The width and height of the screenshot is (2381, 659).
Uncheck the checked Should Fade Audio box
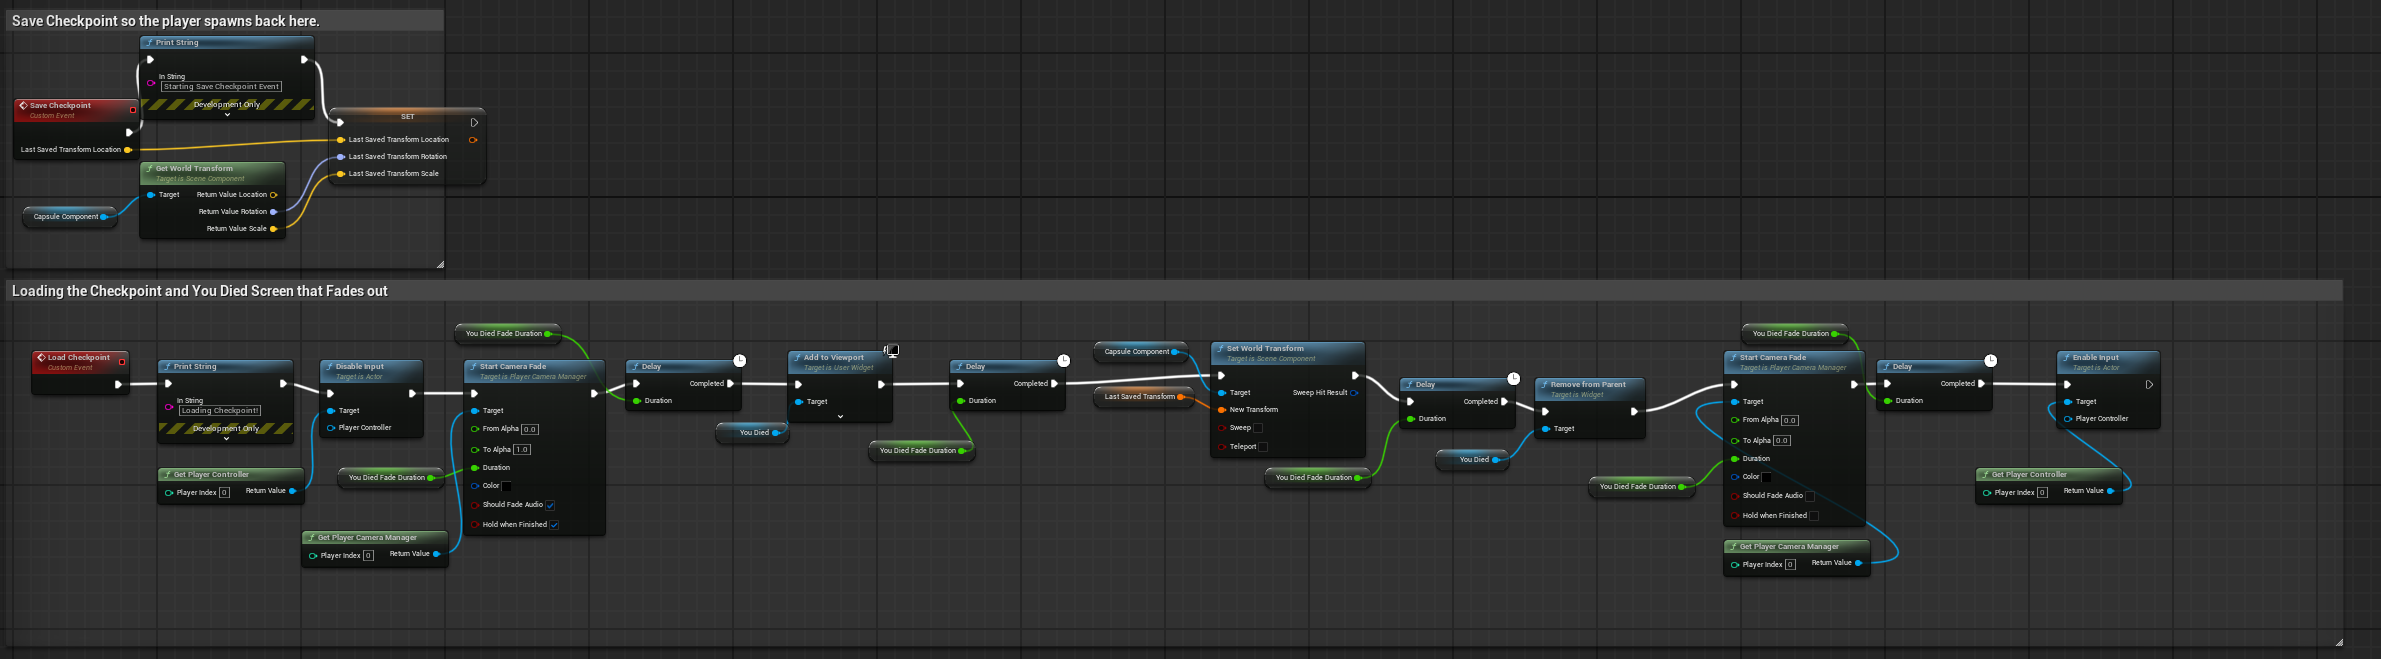(550, 505)
